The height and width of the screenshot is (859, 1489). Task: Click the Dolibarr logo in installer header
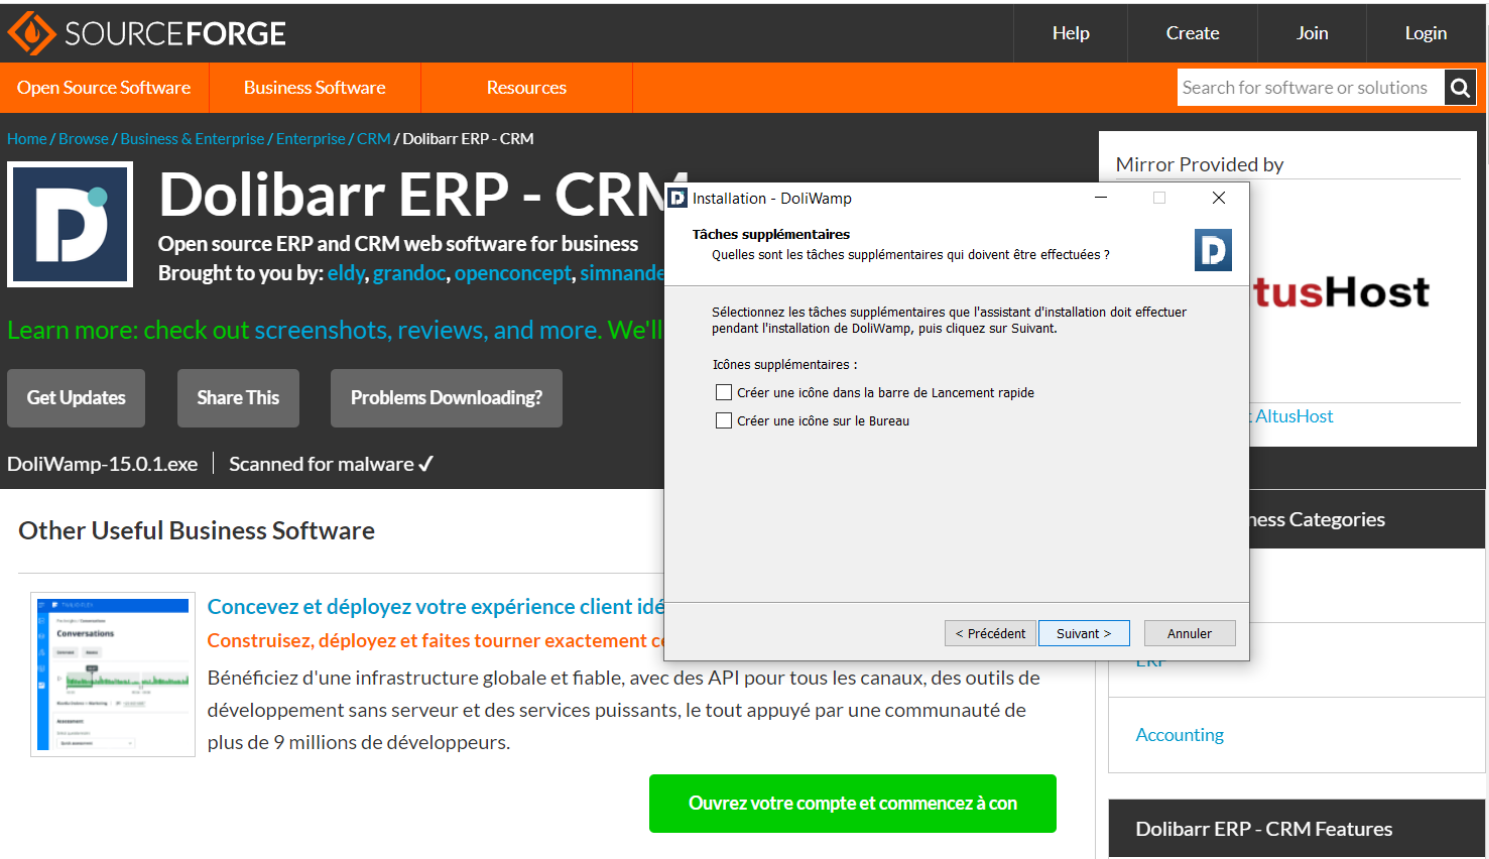(1213, 250)
